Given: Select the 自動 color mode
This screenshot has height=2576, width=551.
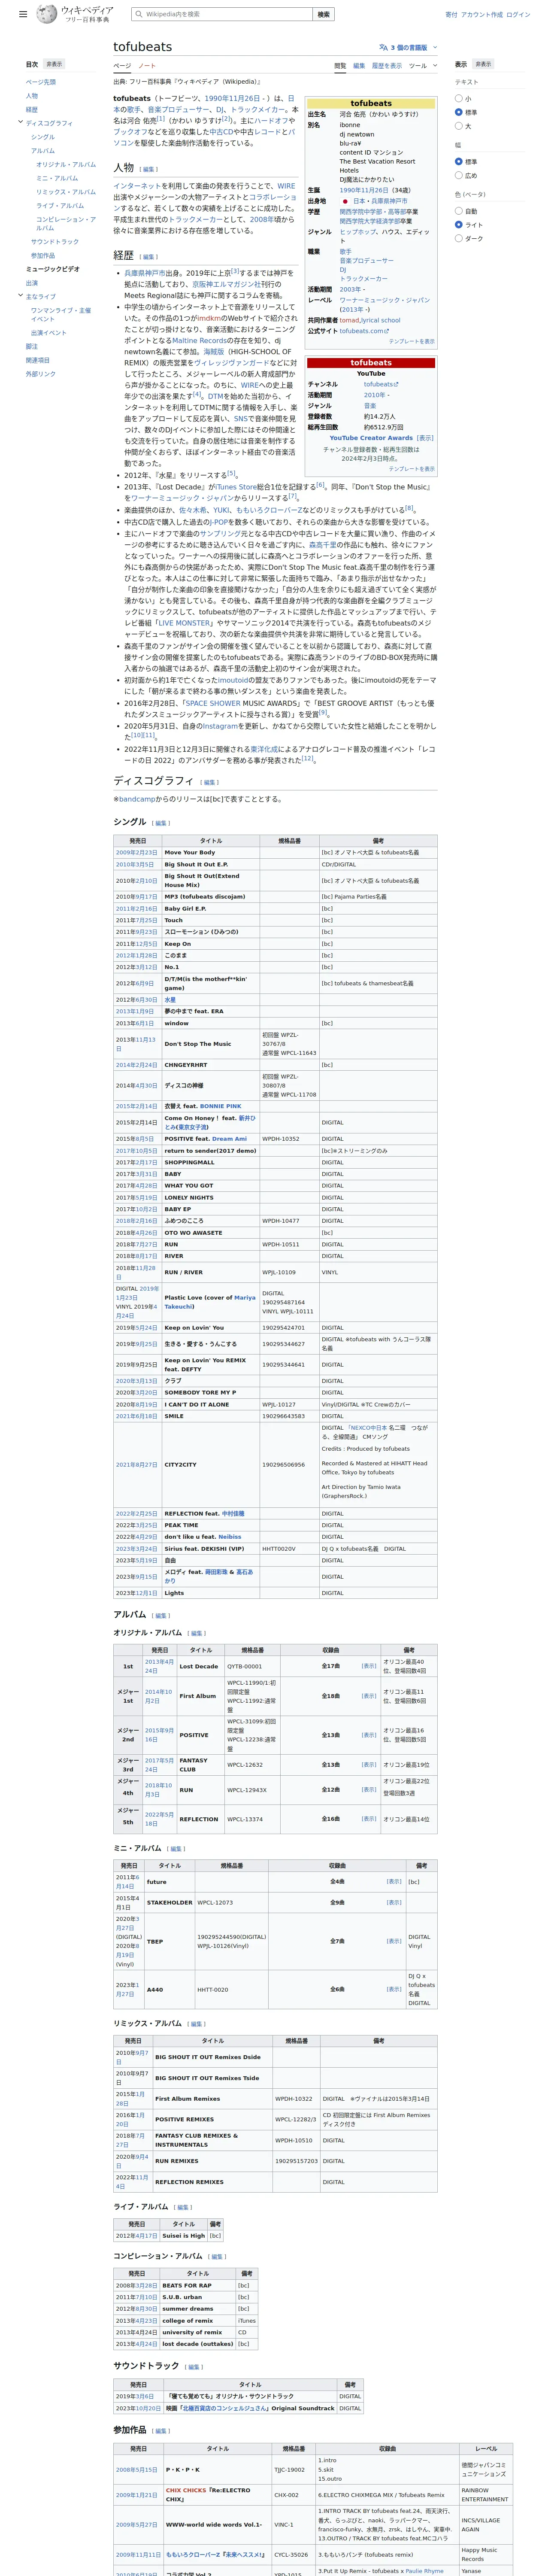Looking at the screenshot, I should point(459,211).
